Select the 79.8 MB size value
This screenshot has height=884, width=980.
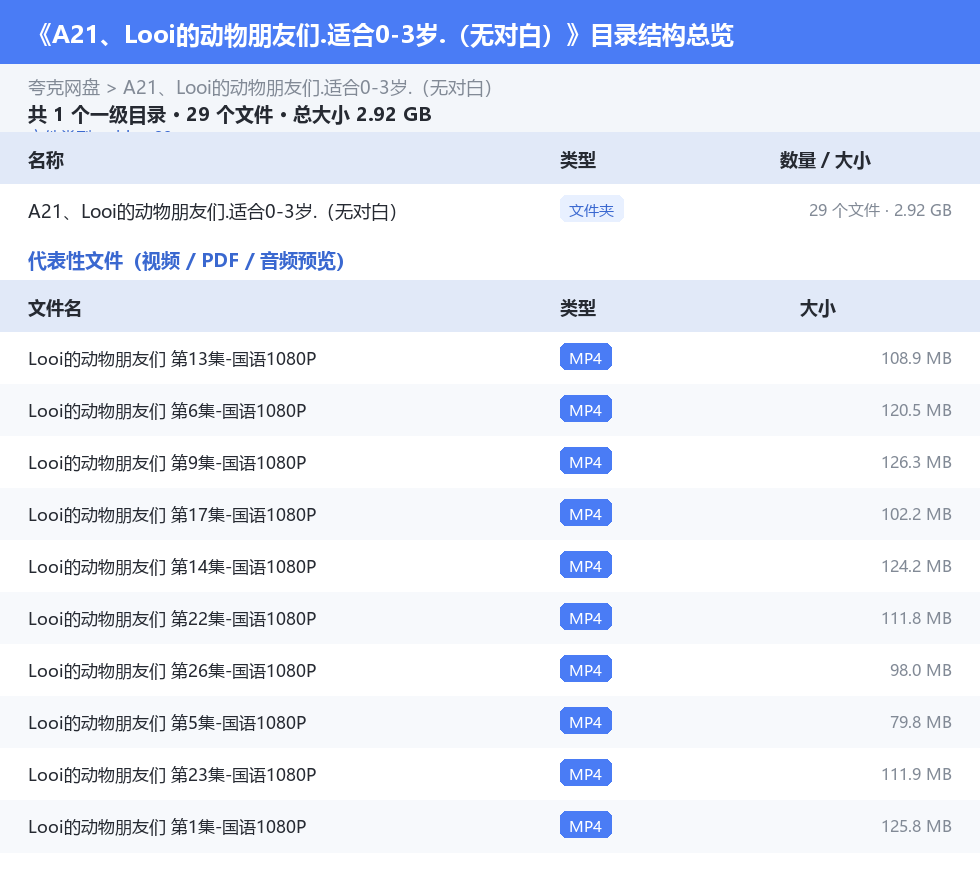coord(921,721)
